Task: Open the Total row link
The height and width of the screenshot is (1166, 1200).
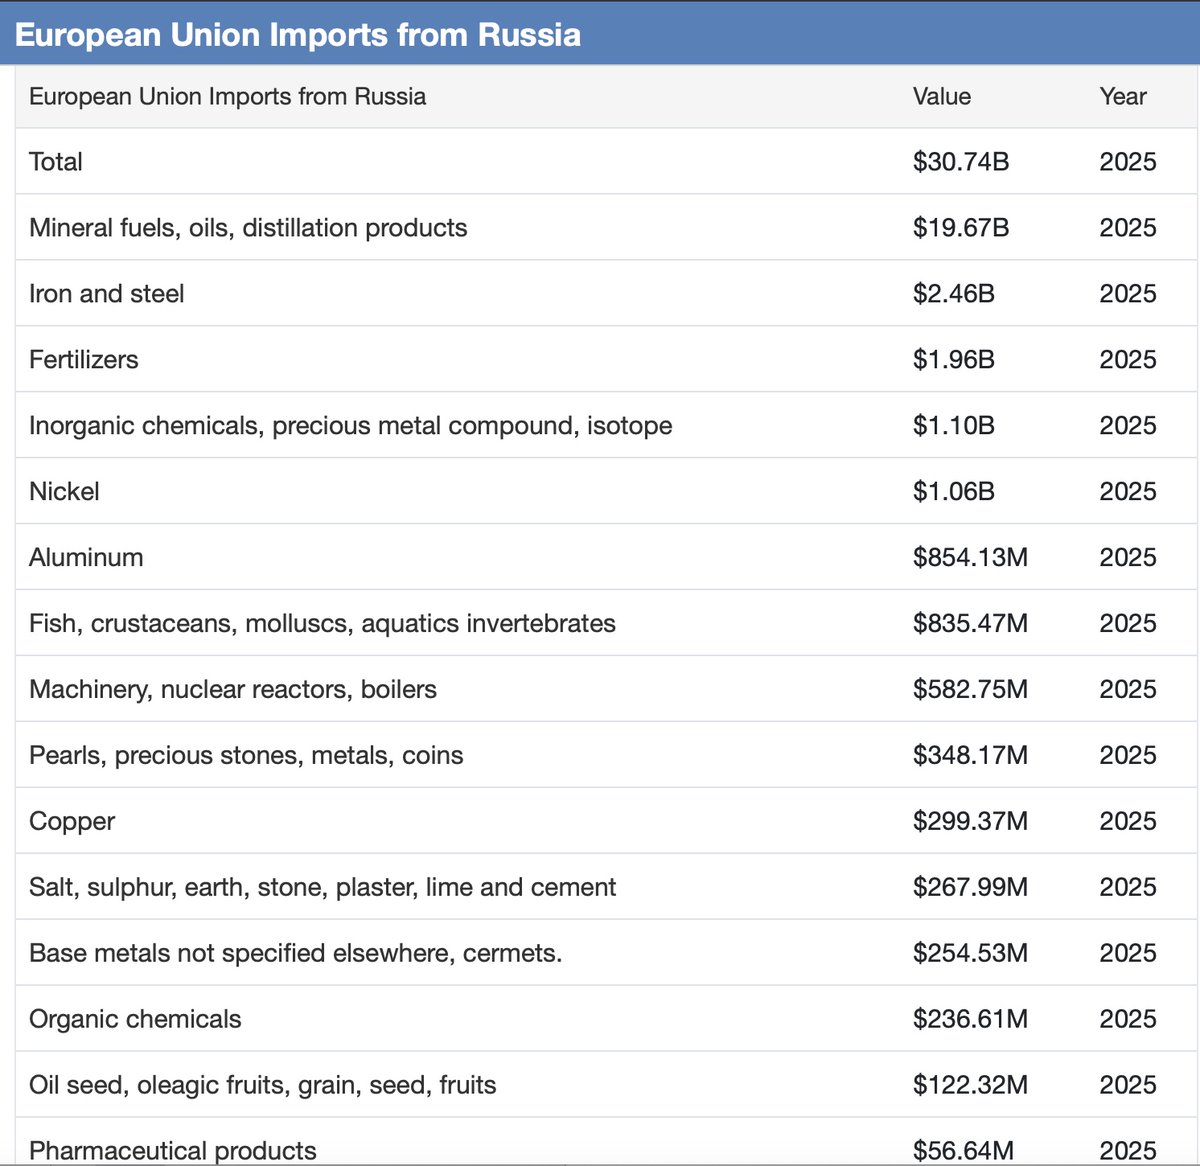Action: [x=56, y=162]
